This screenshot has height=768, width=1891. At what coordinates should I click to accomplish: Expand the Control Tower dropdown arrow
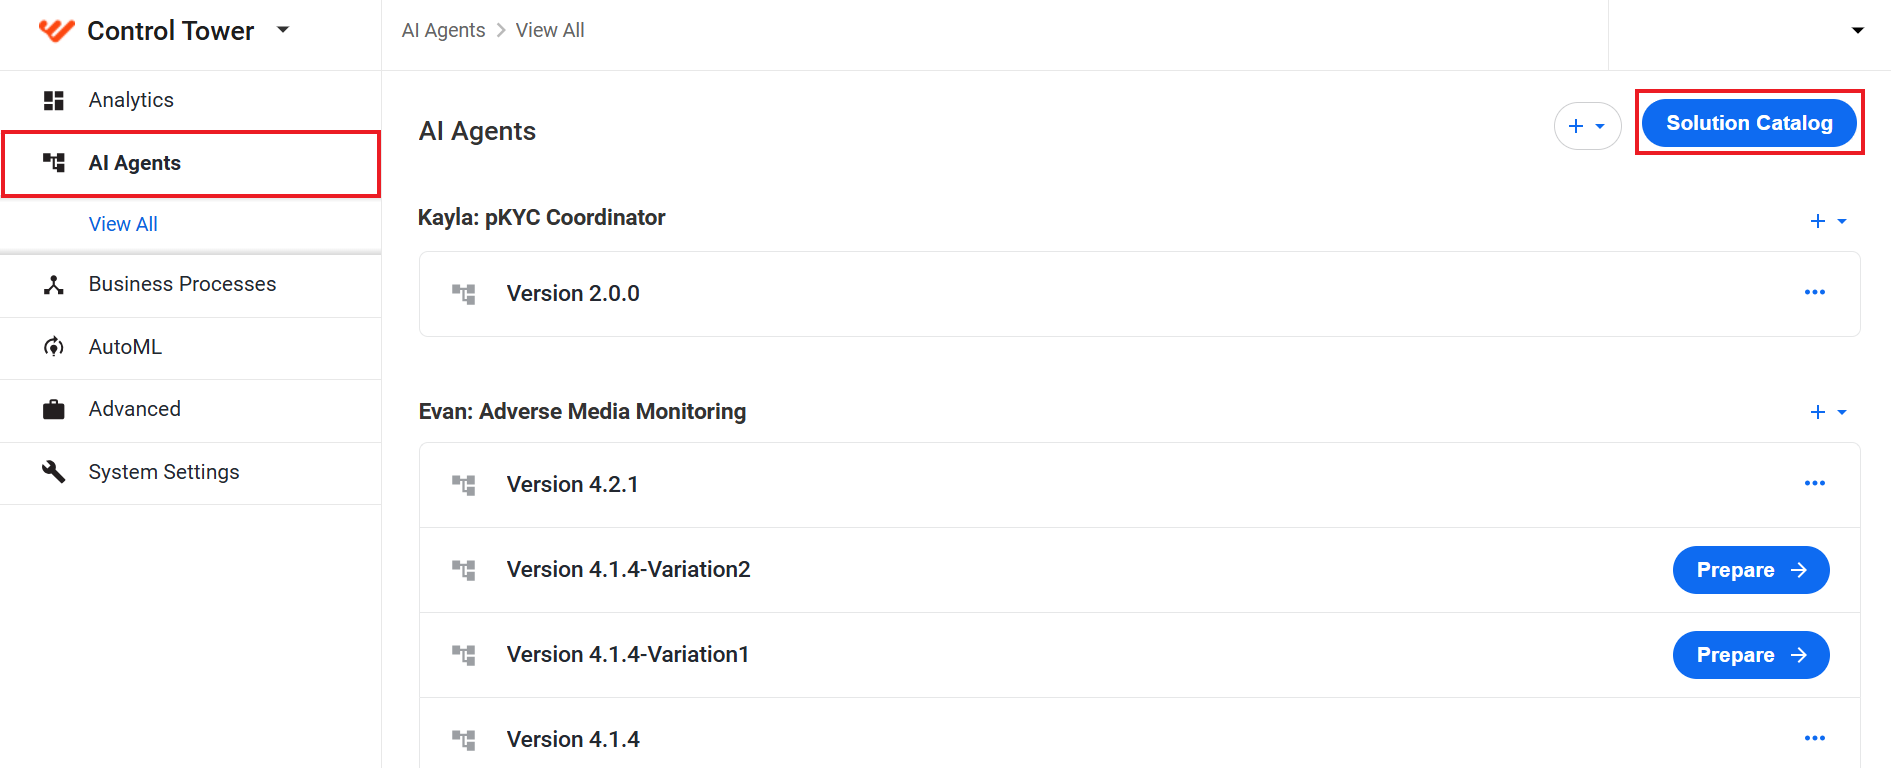(283, 30)
